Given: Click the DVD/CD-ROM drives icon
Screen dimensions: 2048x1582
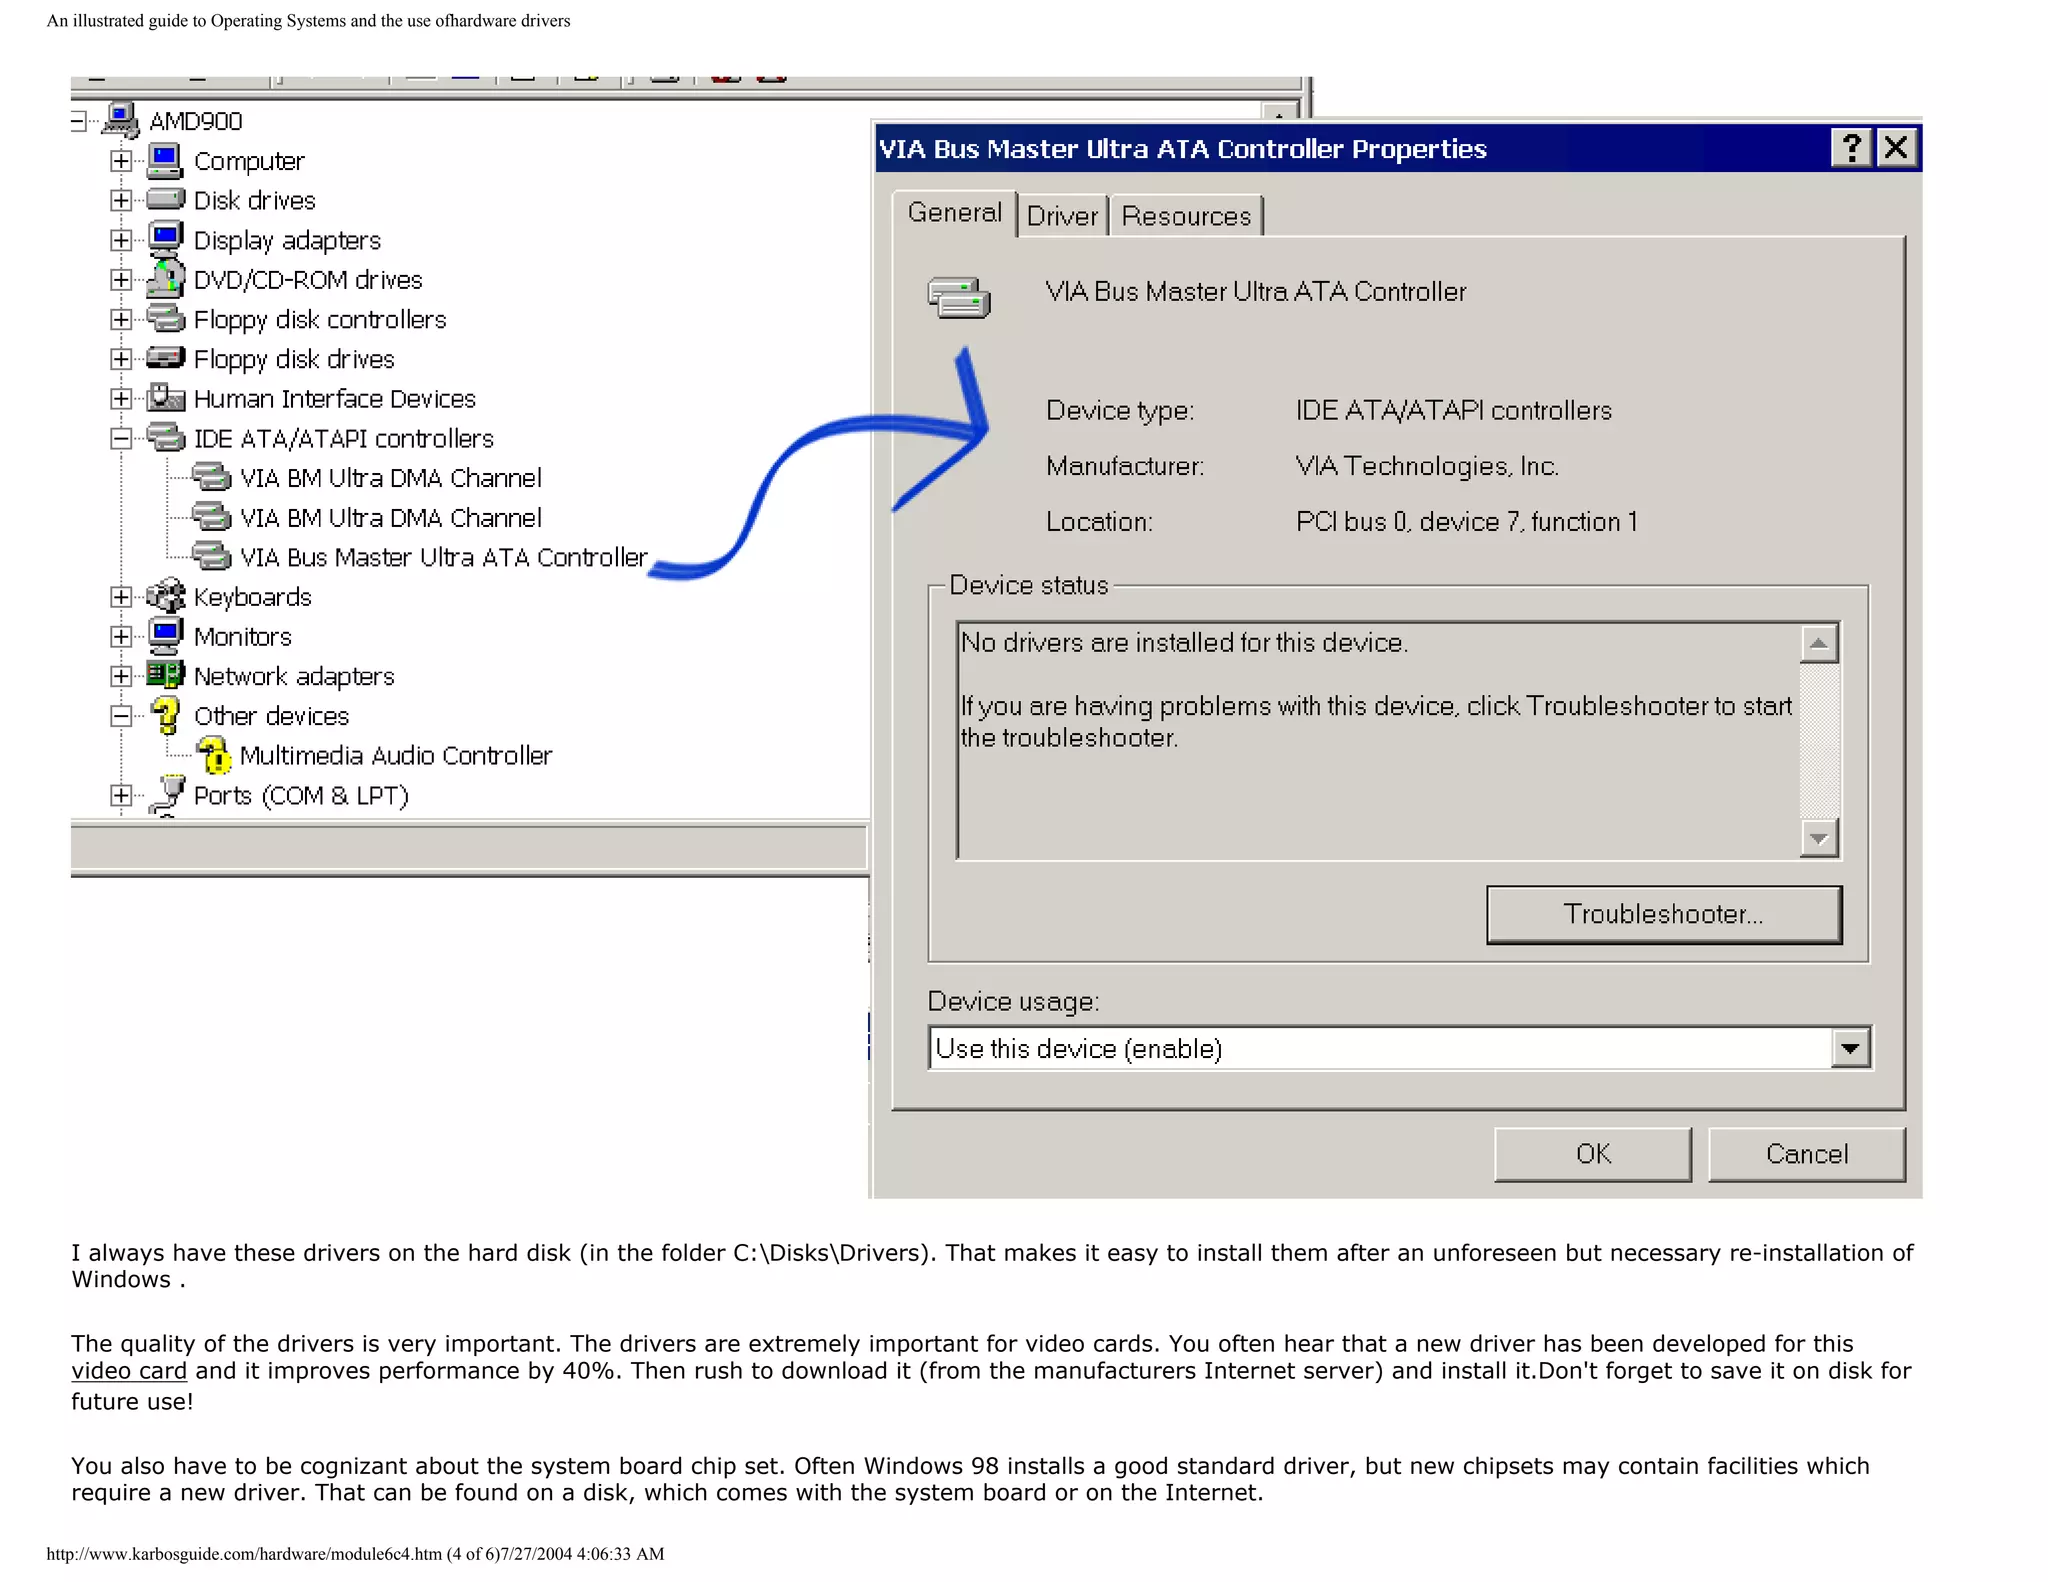Looking at the screenshot, I should (165, 279).
